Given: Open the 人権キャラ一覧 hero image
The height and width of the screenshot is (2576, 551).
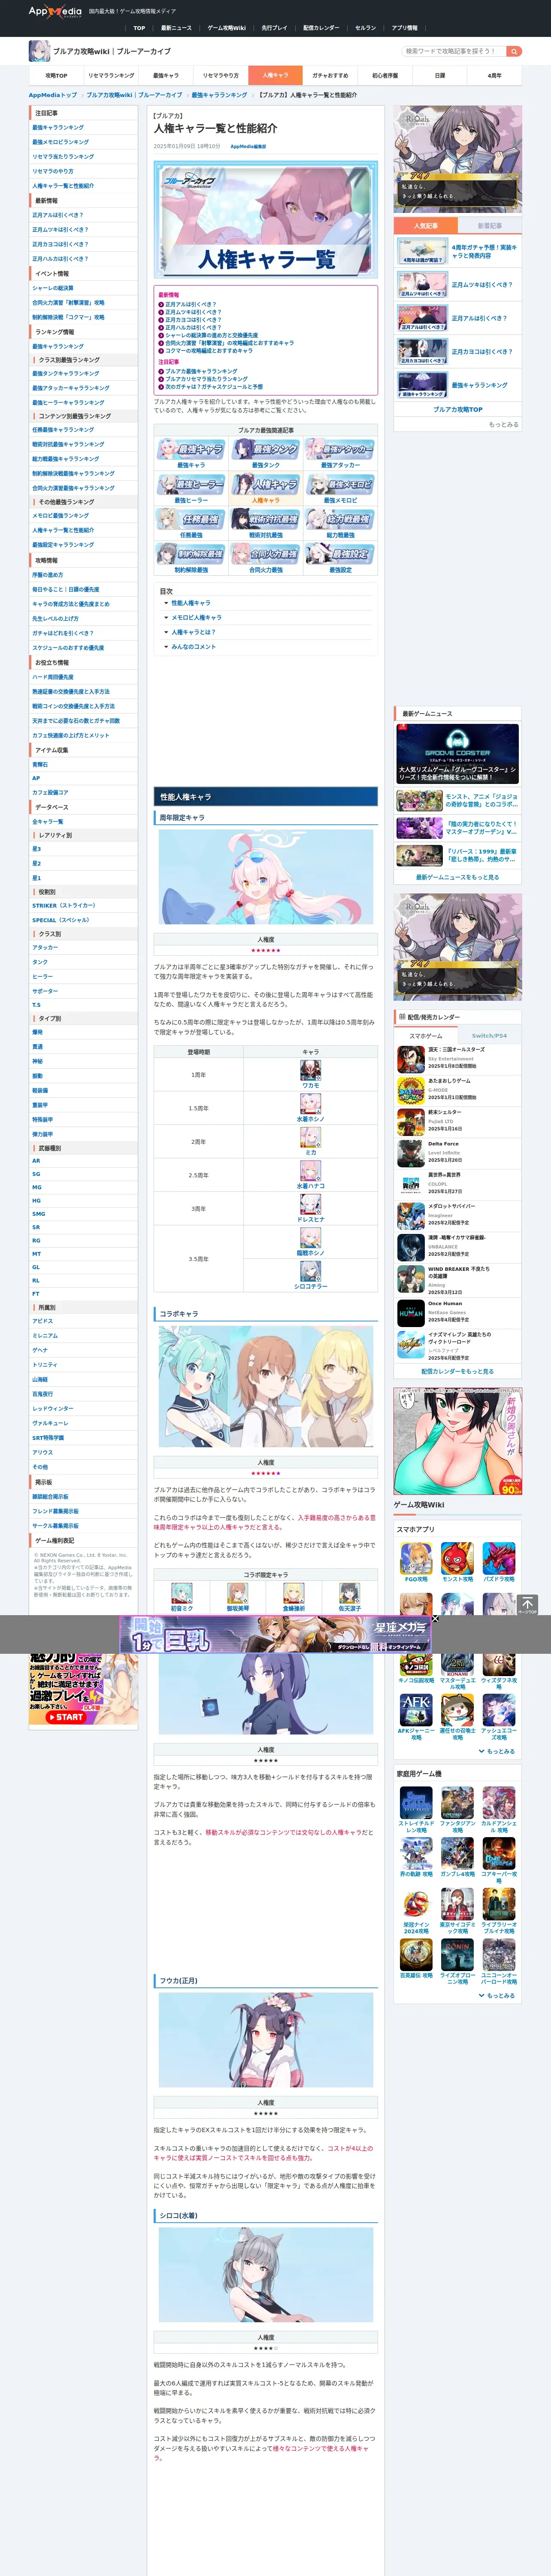Looking at the screenshot, I should [x=265, y=219].
